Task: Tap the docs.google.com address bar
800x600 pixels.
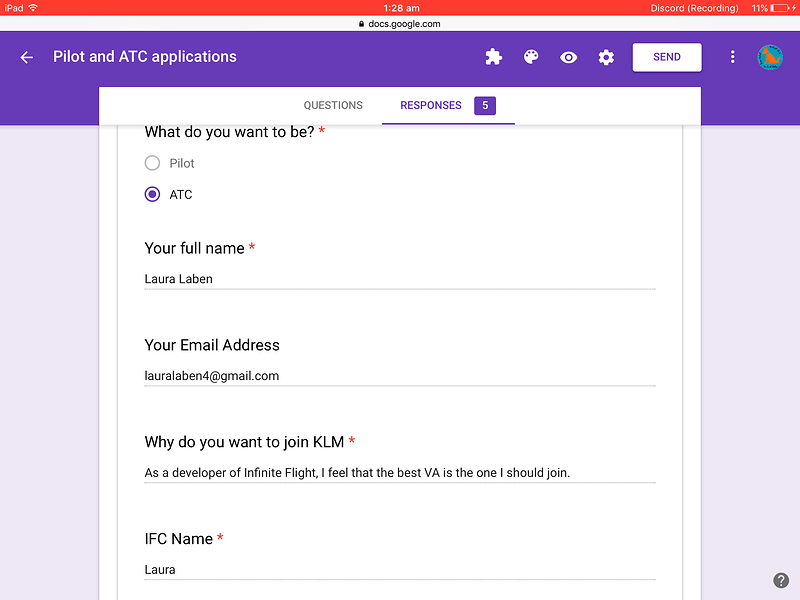Action: [400, 23]
